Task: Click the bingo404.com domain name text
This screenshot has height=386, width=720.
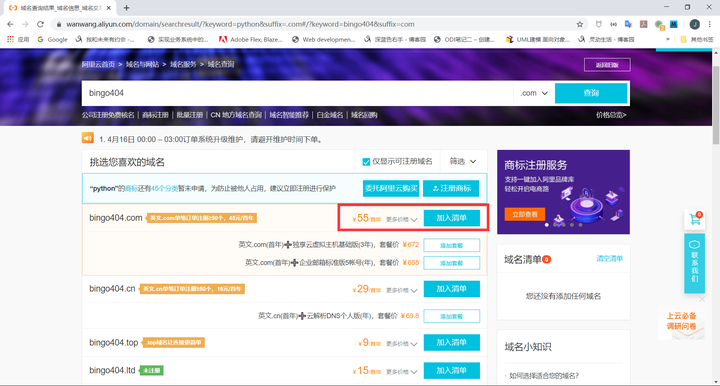Action: (x=116, y=218)
